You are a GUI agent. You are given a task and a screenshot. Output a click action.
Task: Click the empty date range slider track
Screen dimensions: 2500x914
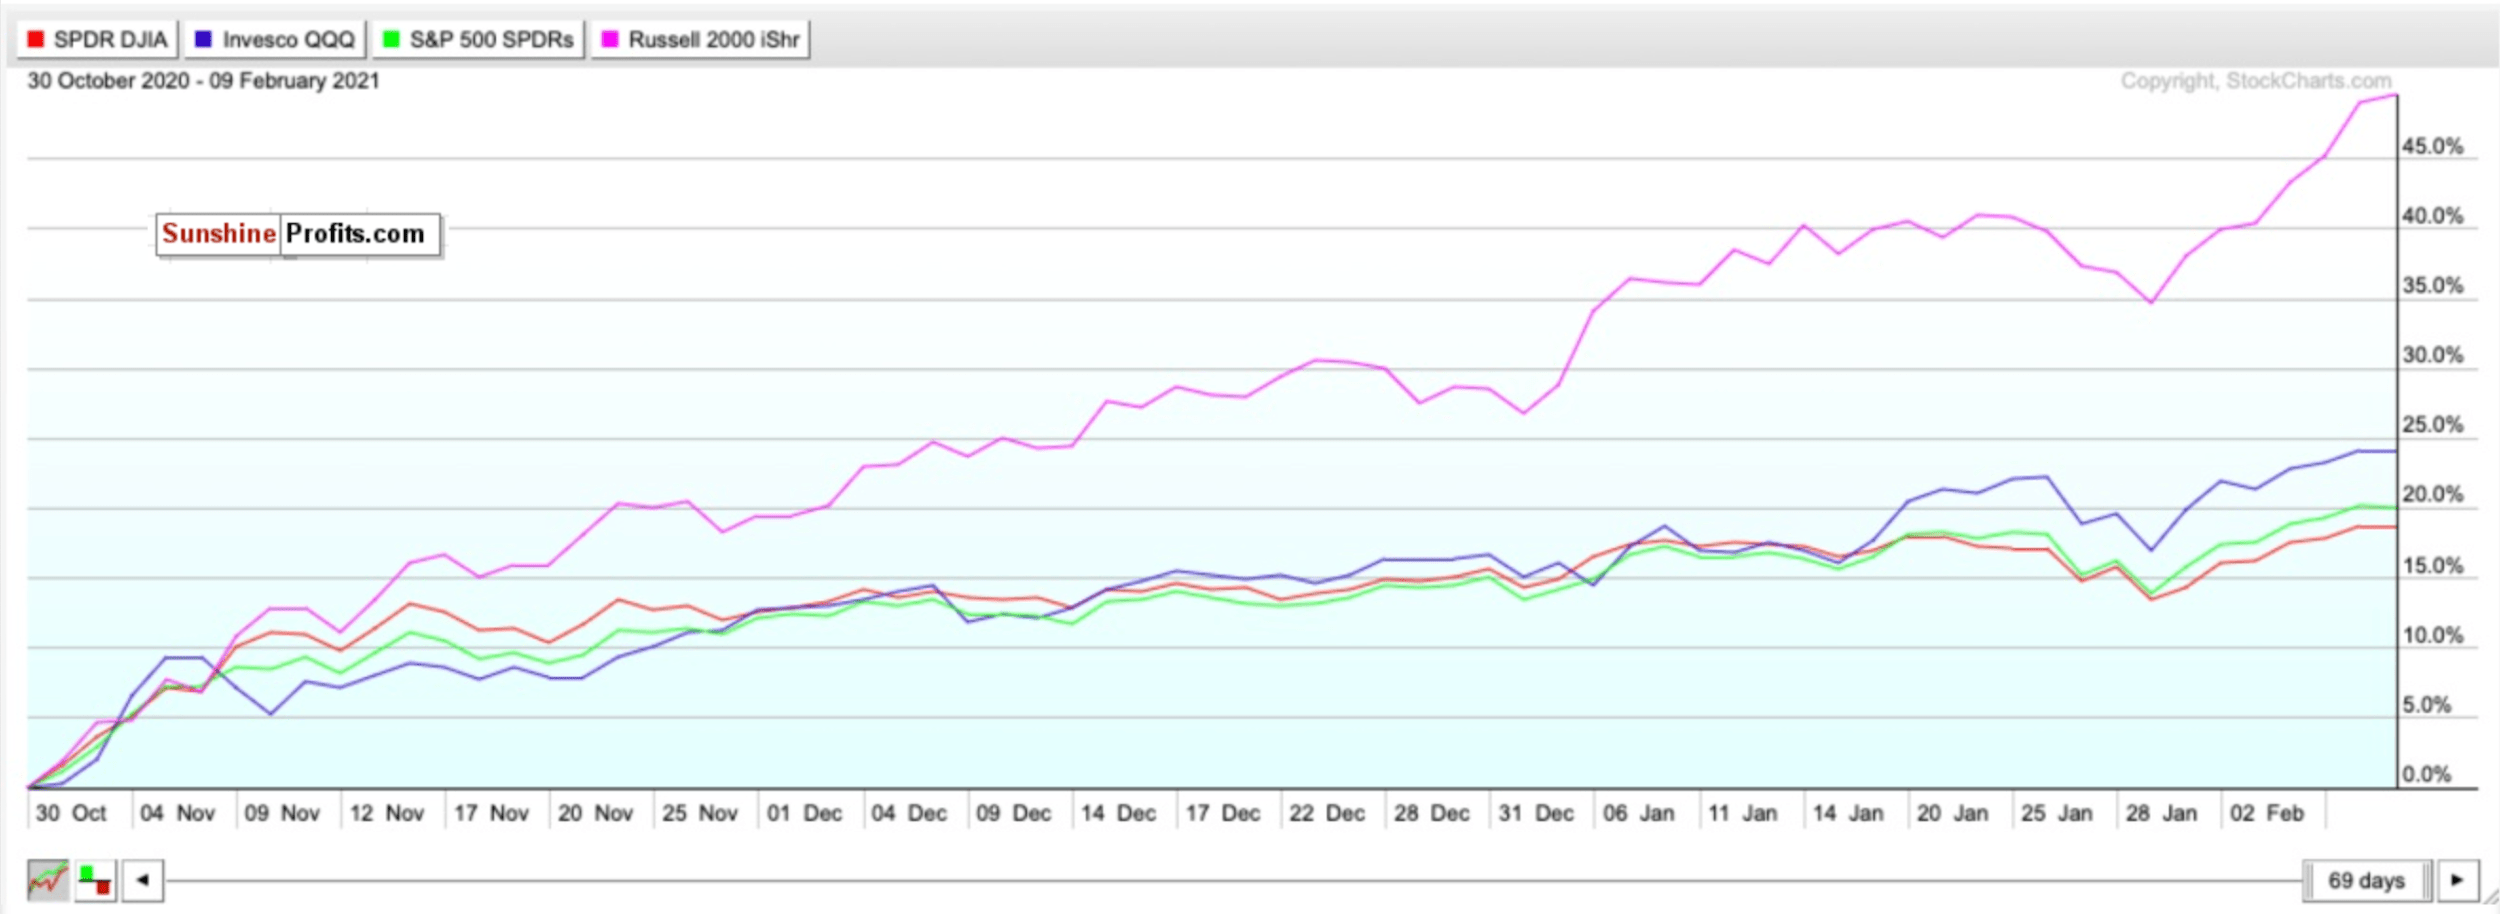coord(1200,880)
